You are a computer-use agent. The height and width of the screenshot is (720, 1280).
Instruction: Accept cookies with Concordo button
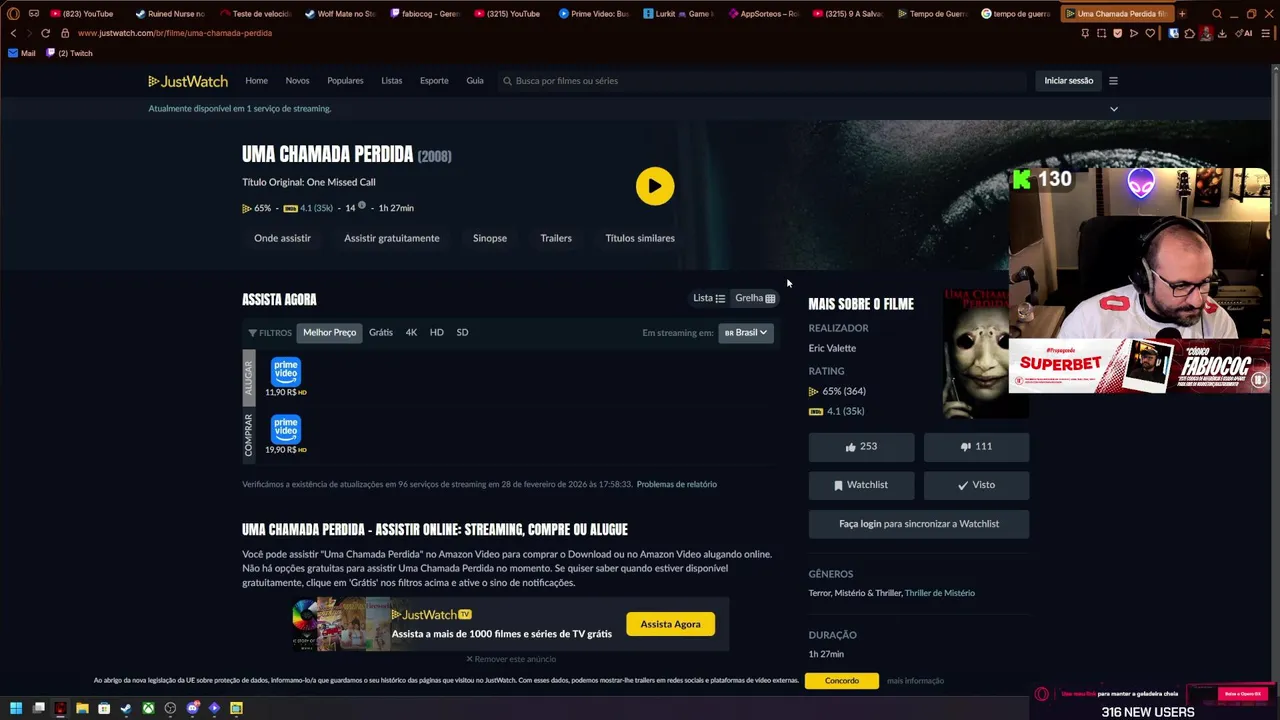point(841,681)
